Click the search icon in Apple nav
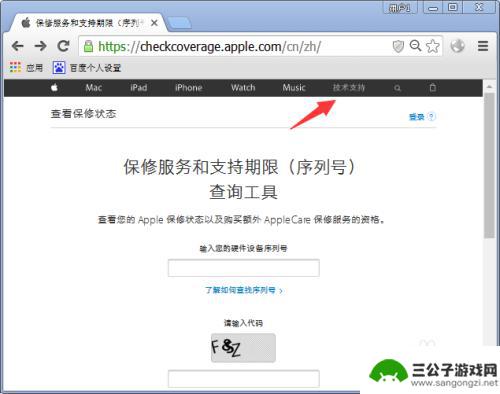The width and height of the screenshot is (500, 394). pos(397,88)
